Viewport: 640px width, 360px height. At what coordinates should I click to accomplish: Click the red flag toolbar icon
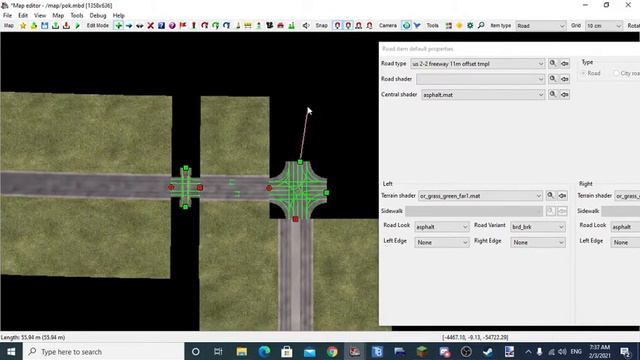point(183,26)
